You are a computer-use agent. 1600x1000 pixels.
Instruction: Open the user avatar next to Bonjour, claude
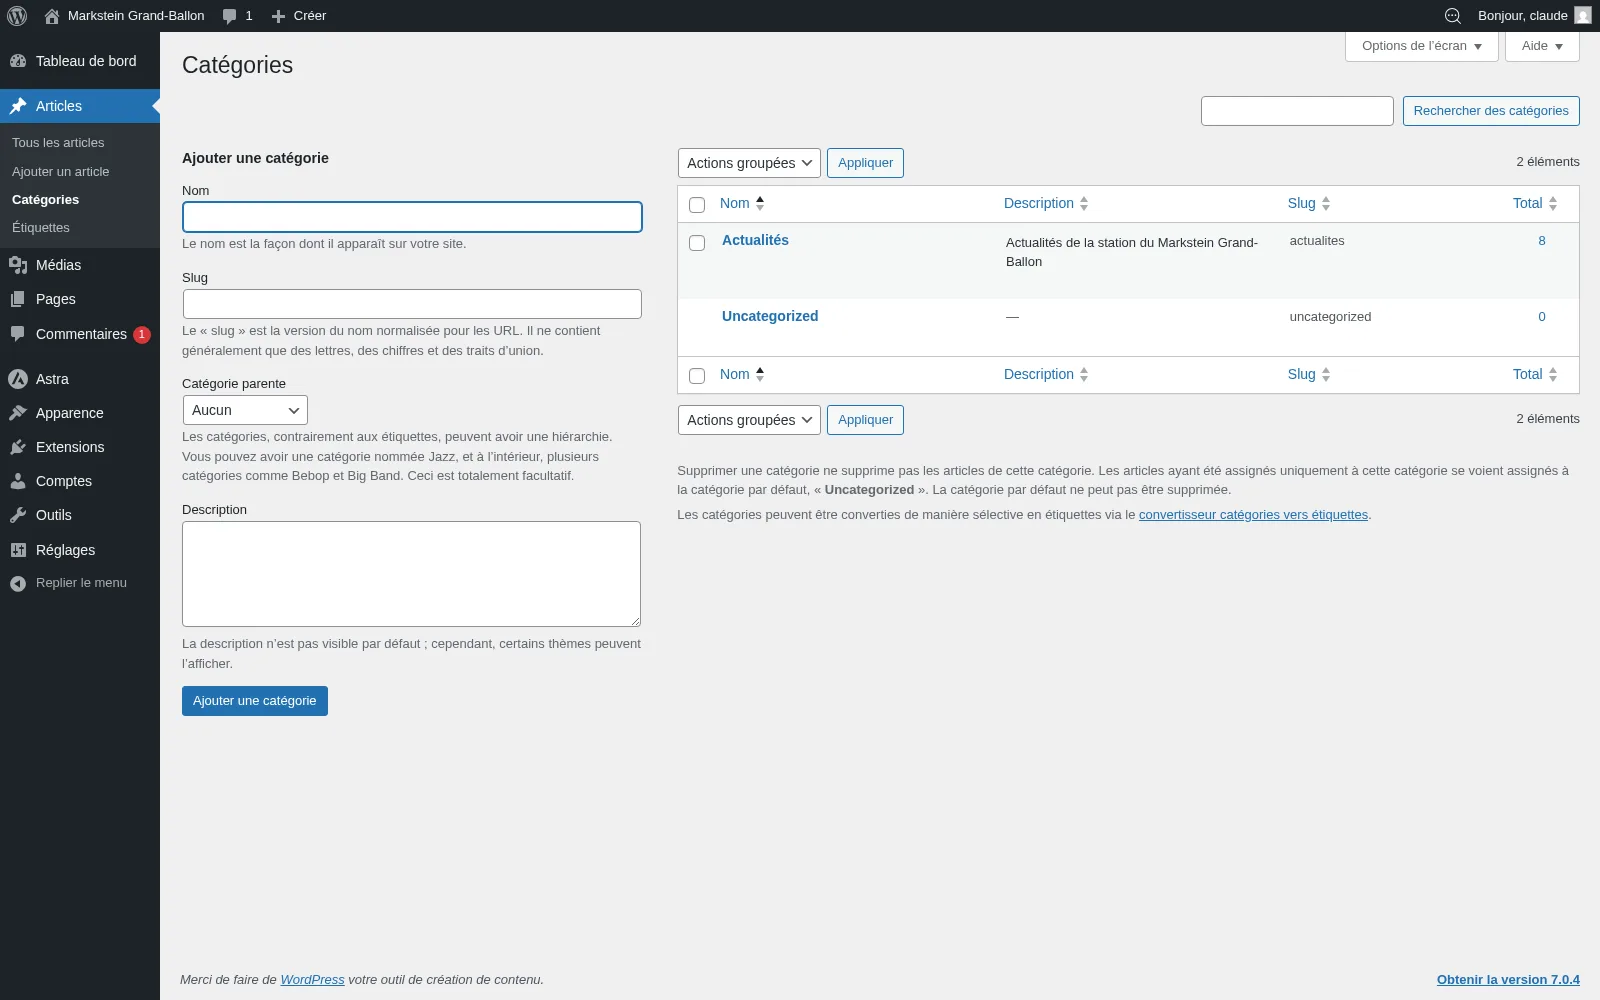(x=1583, y=16)
